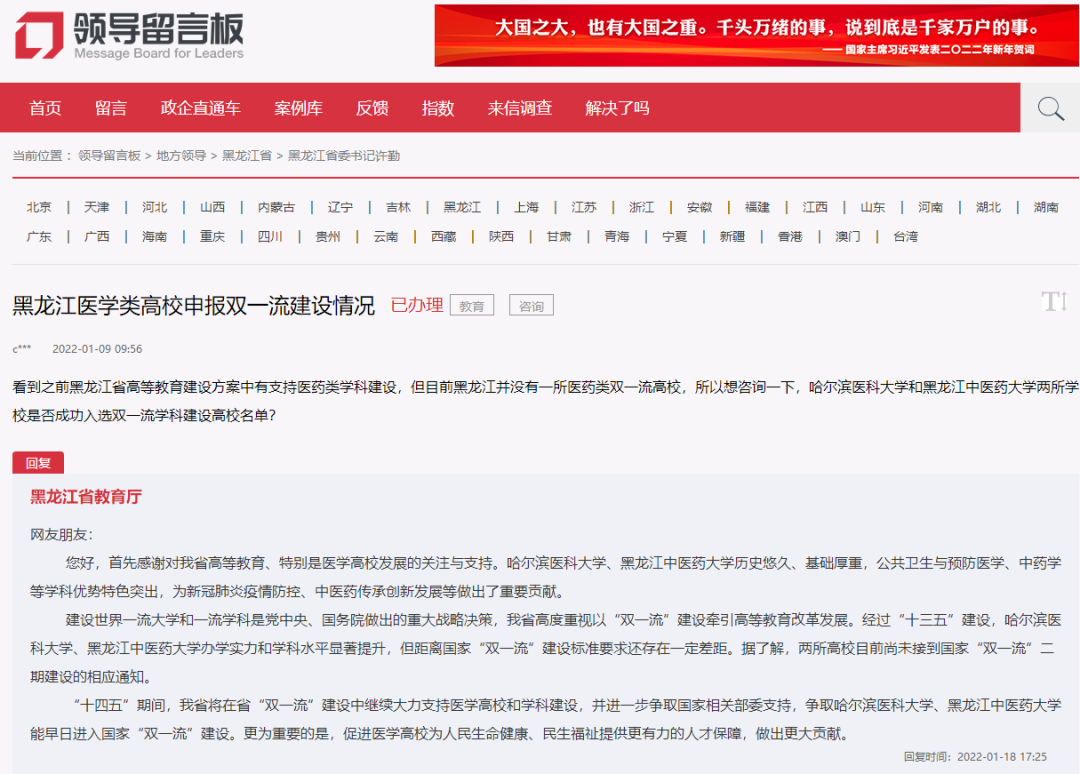Select 湖南 in the province list
This screenshot has width=1080, height=774.
tap(1046, 207)
